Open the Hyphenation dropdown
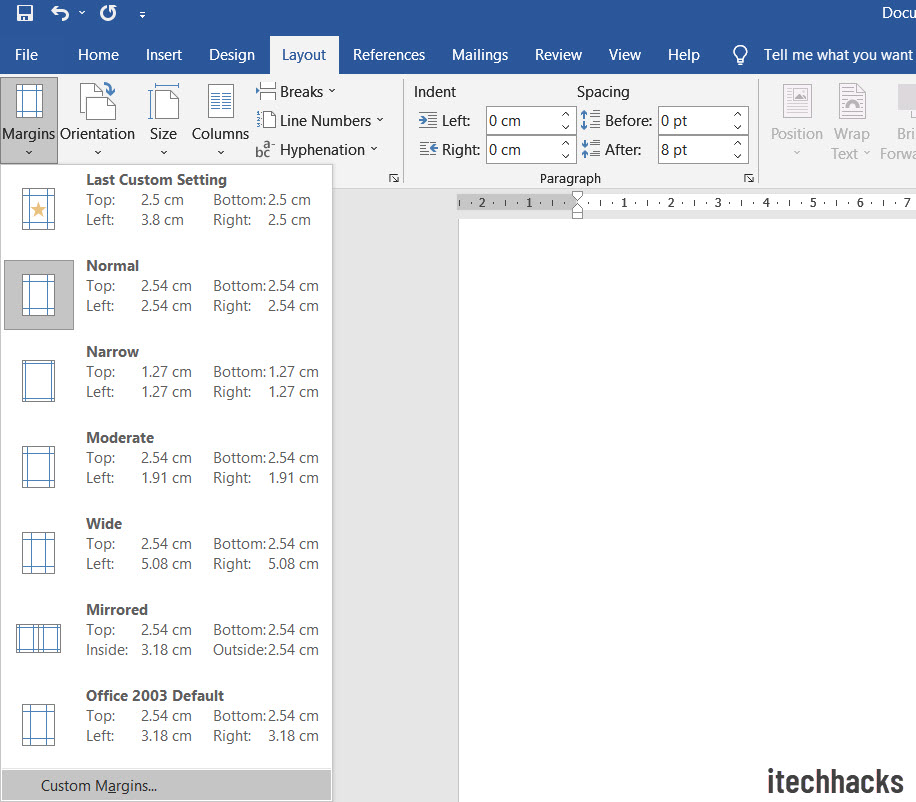The height and width of the screenshot is (802, 916). point(317,150)
